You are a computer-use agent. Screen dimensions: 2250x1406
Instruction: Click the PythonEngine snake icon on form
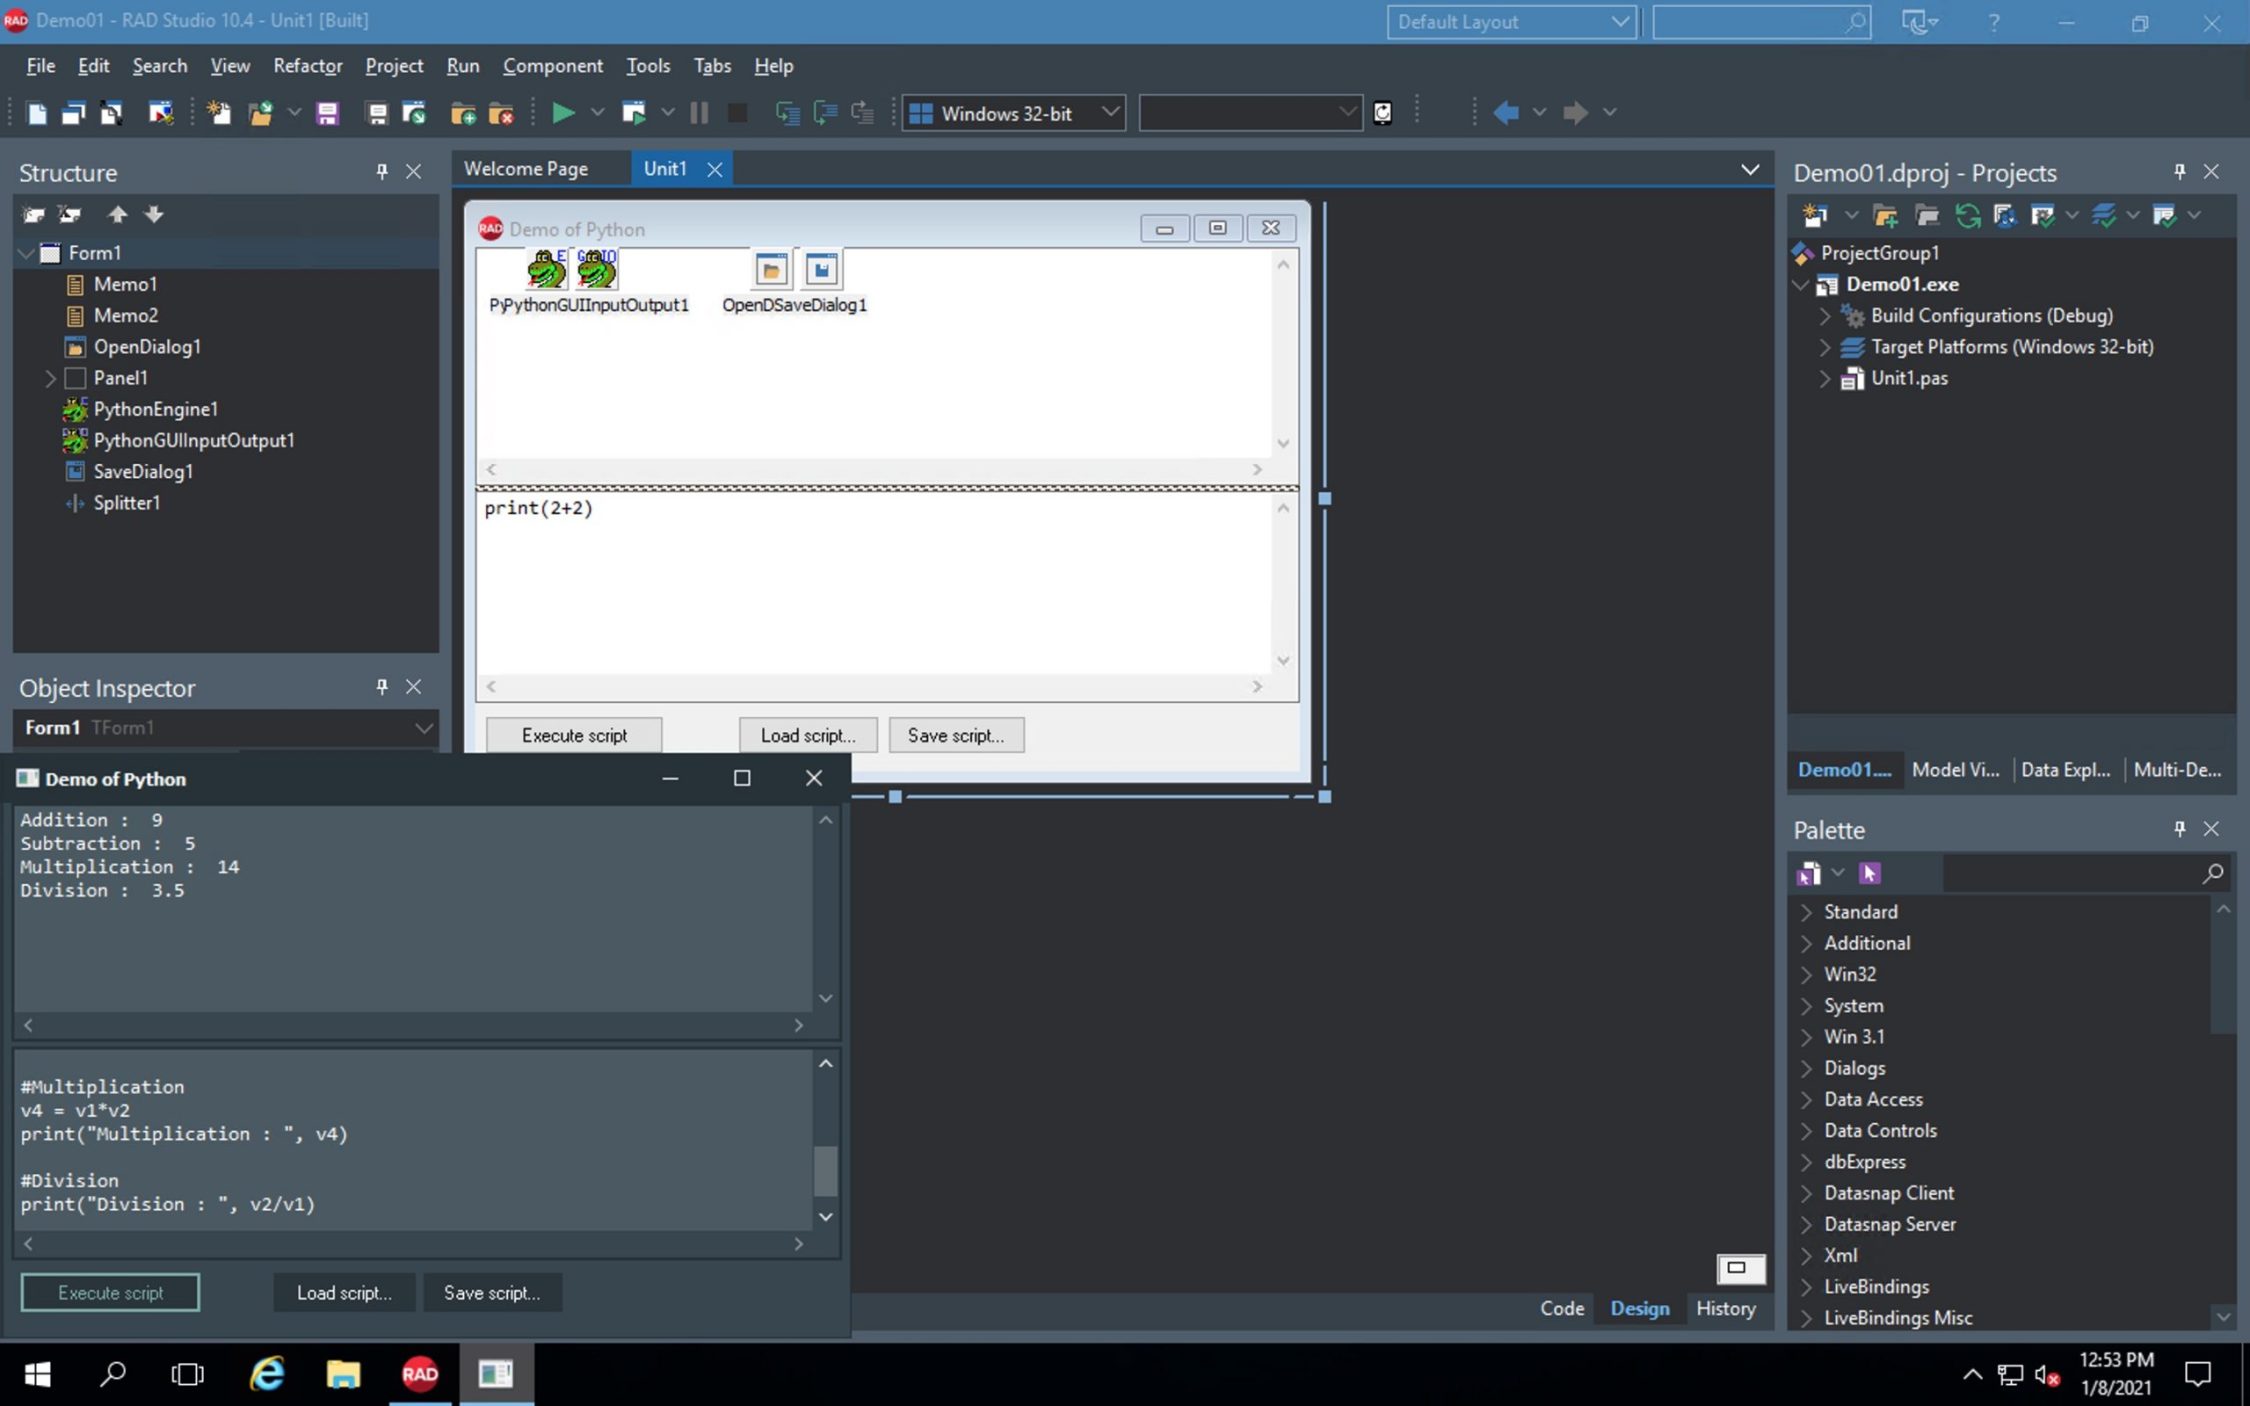[x=546, y=270]
